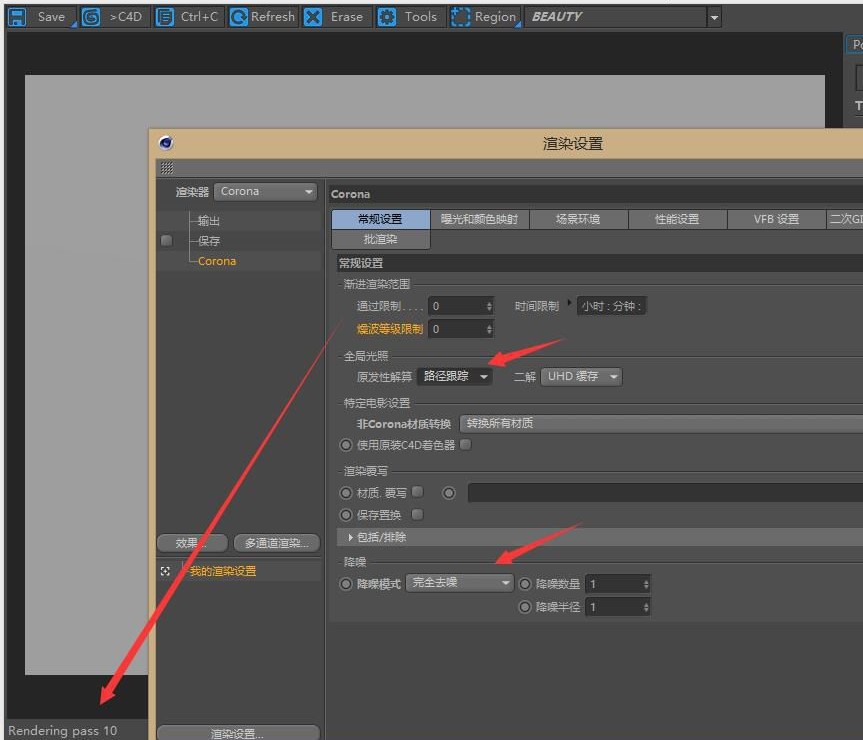
Task: Open the 渲染器 Corona renderer dropdown
Action: pyautogui.click(x=265, y=191)
